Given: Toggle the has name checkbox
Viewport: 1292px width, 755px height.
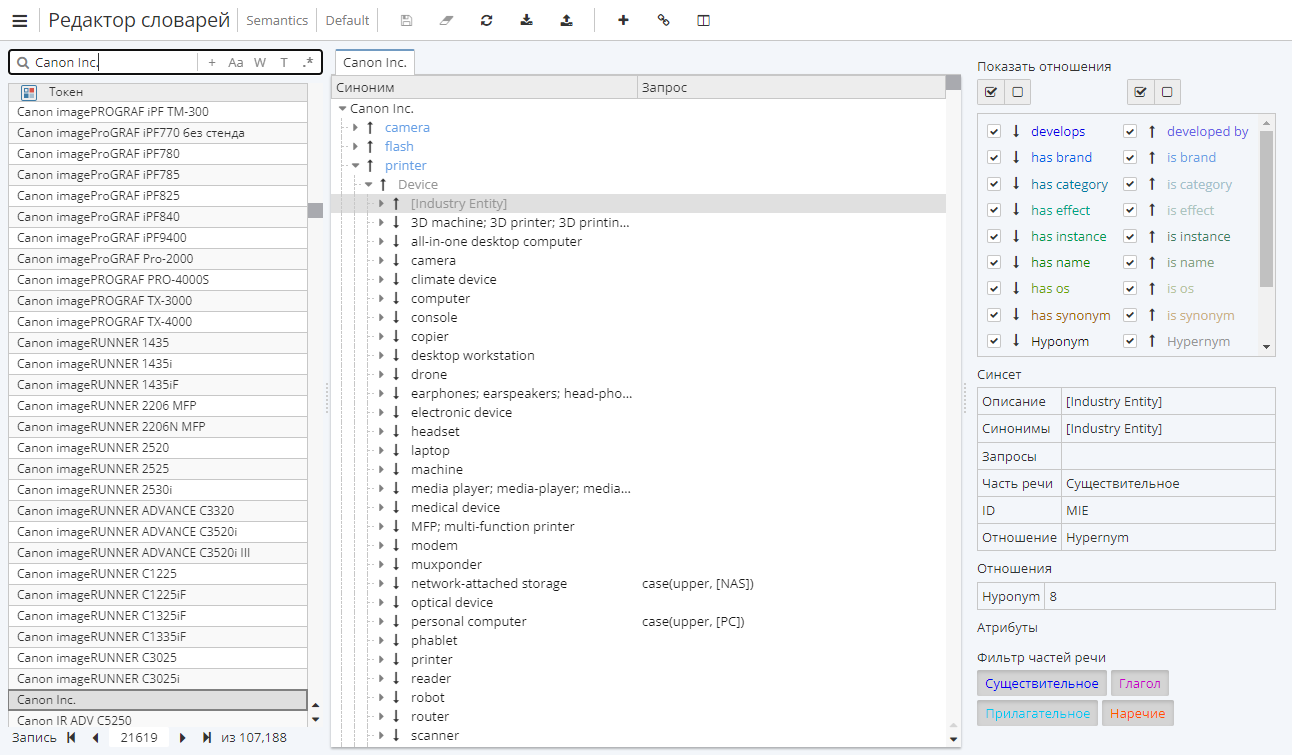Looking at the screenshot, I should pos(994,262).
